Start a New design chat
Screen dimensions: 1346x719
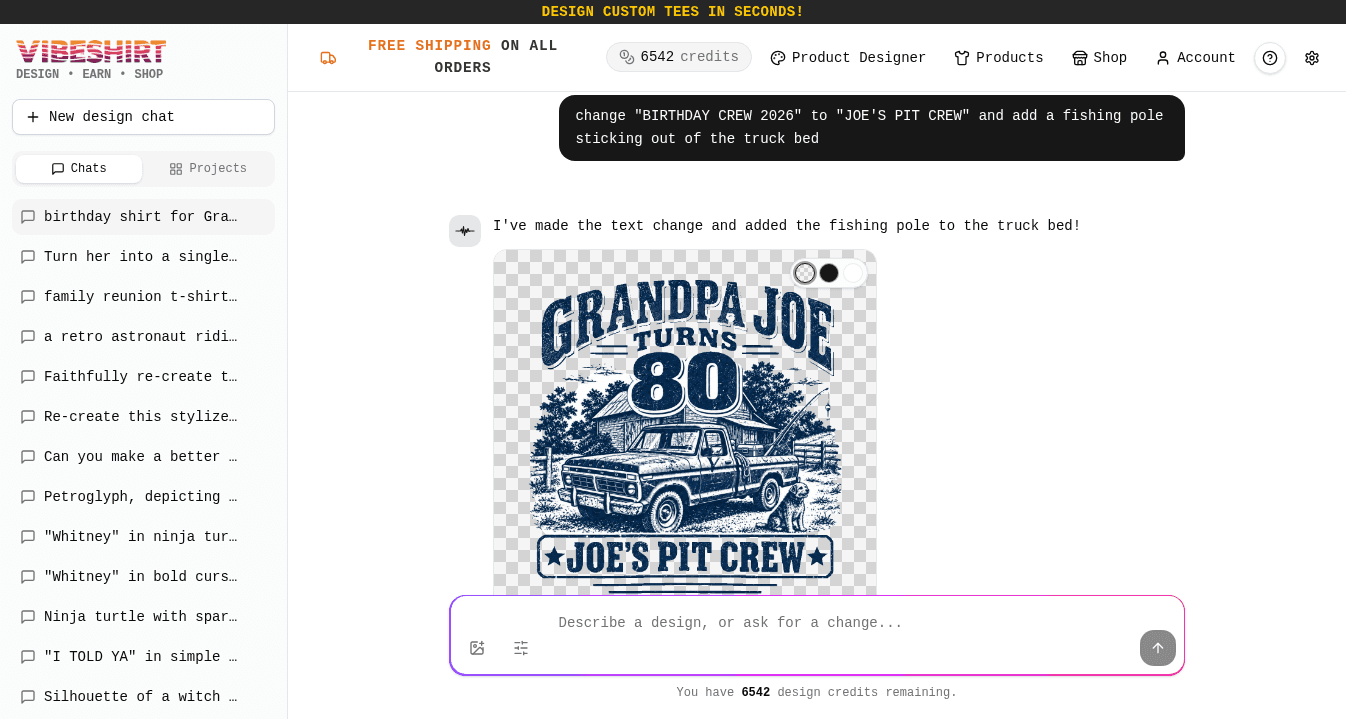[143, 117]
